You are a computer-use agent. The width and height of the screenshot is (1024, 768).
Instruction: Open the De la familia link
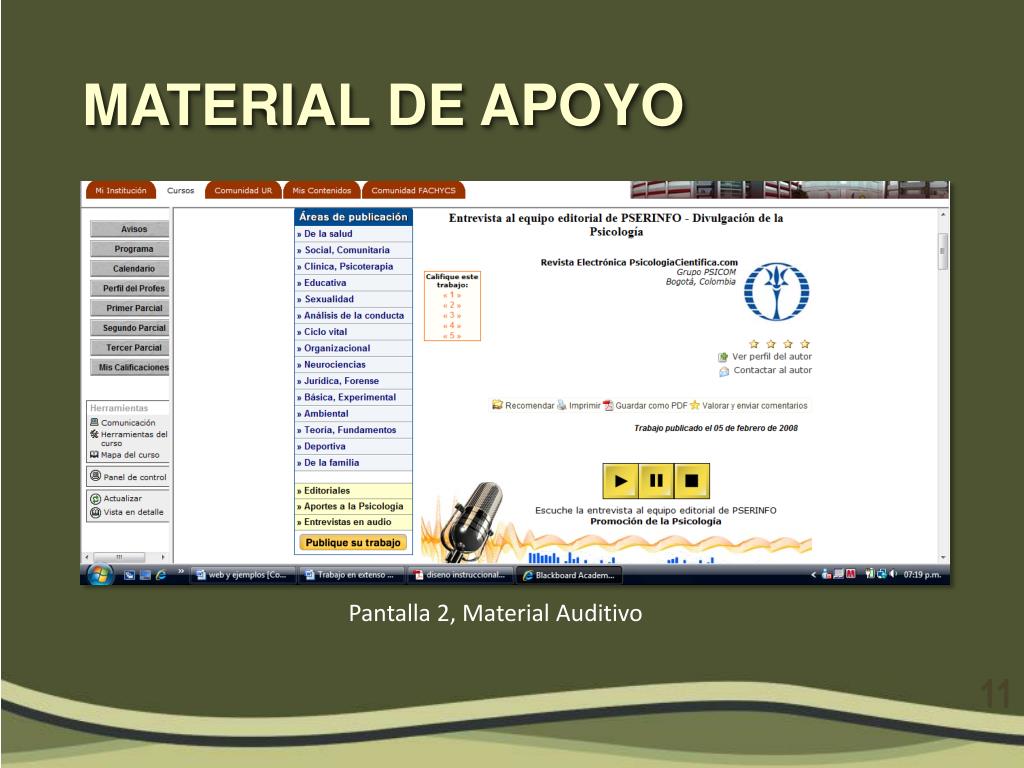point(353,462)
